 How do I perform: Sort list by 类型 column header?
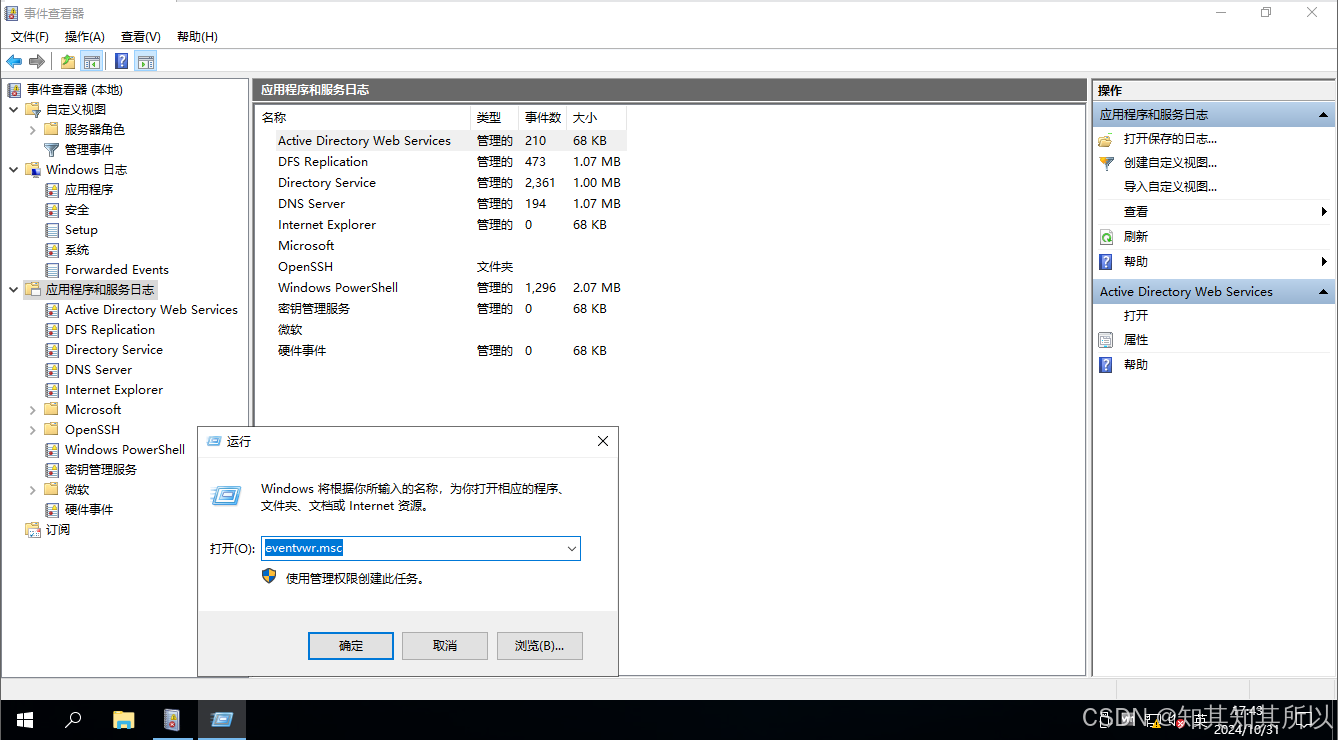[495, 117]
